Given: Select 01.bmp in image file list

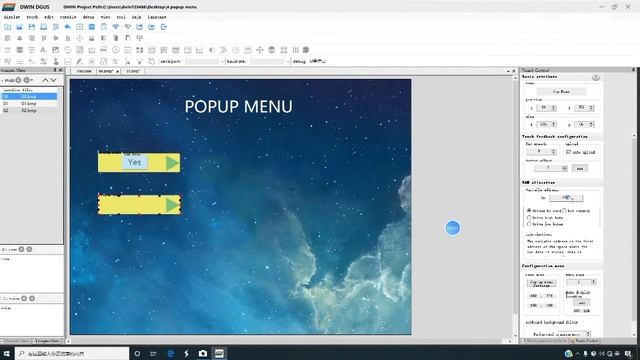Looking at the screenshot, I should (29, 104).
